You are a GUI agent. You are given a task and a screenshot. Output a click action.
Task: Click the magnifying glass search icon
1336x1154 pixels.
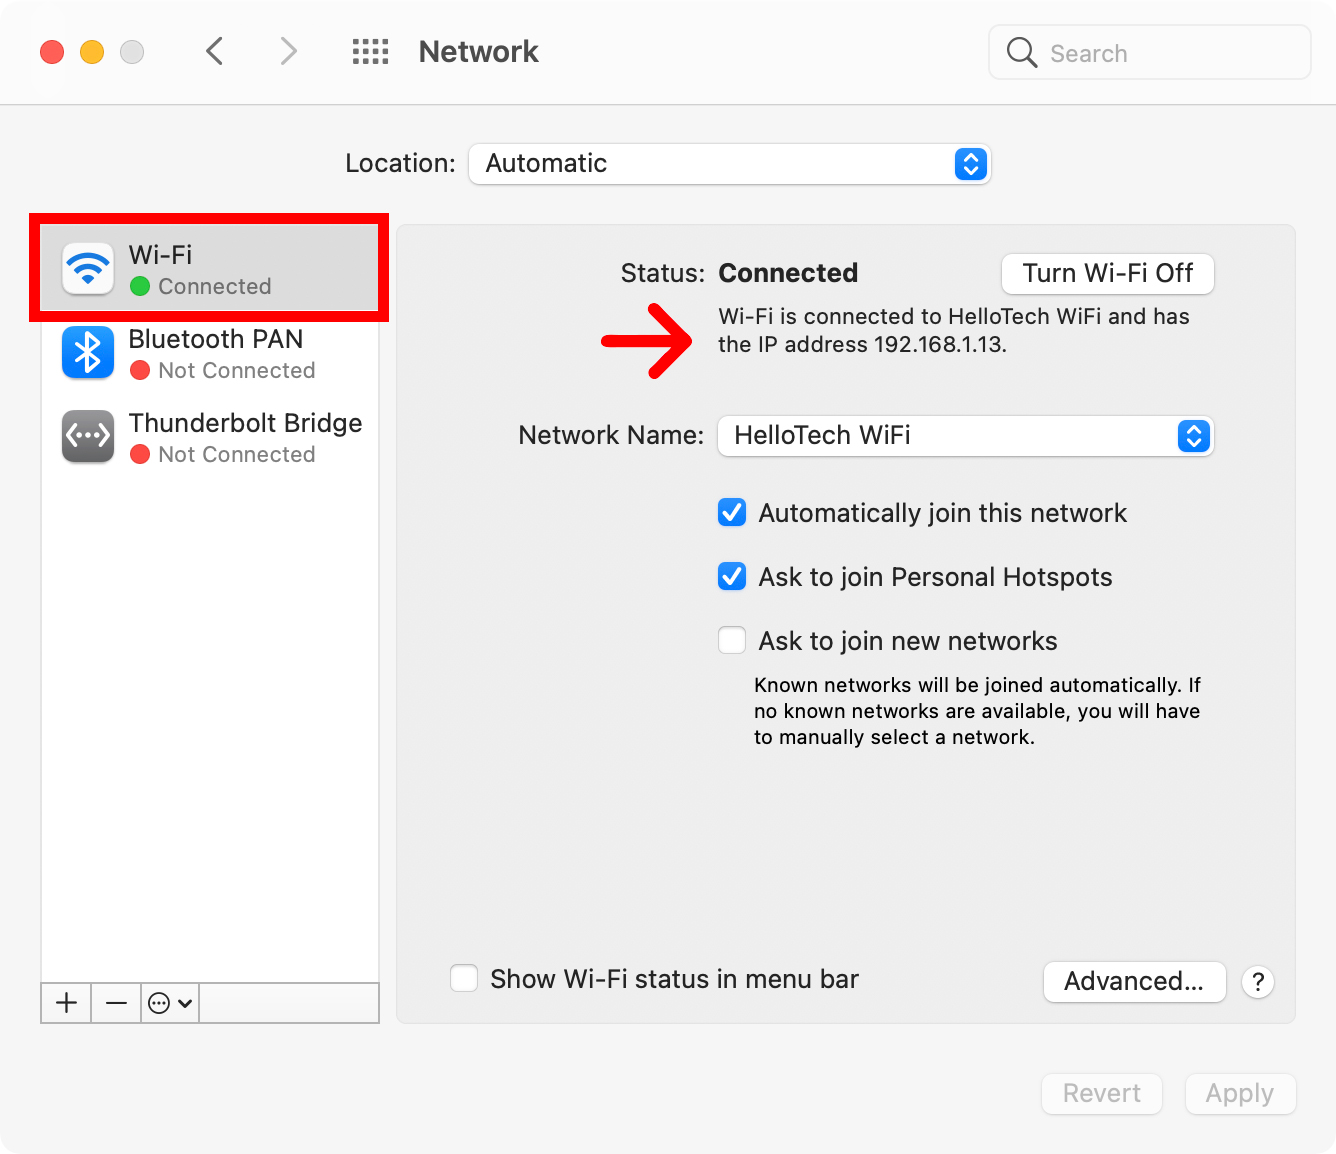(1022, 52)
